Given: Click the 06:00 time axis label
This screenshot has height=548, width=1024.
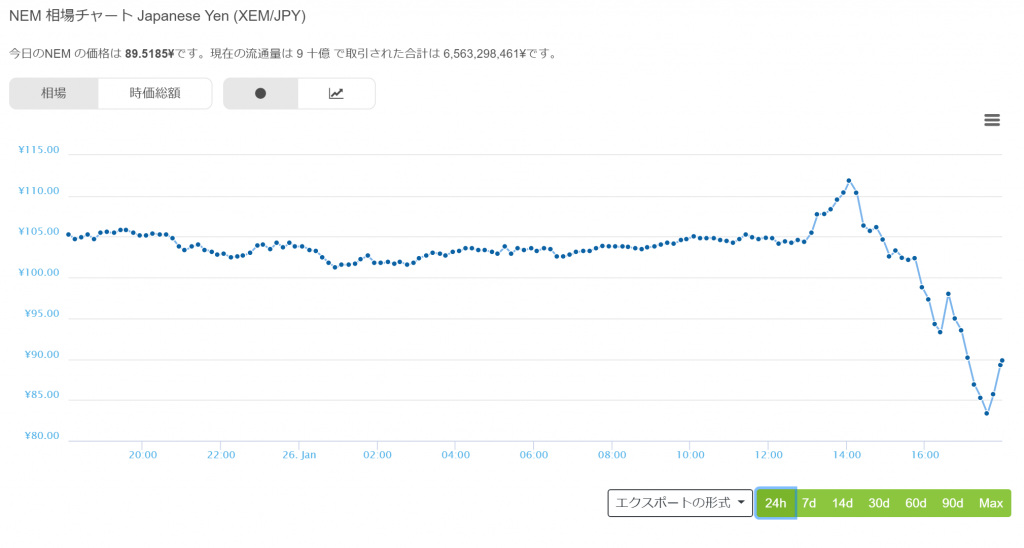Looking at the screenshot, I should click(534, 455).
